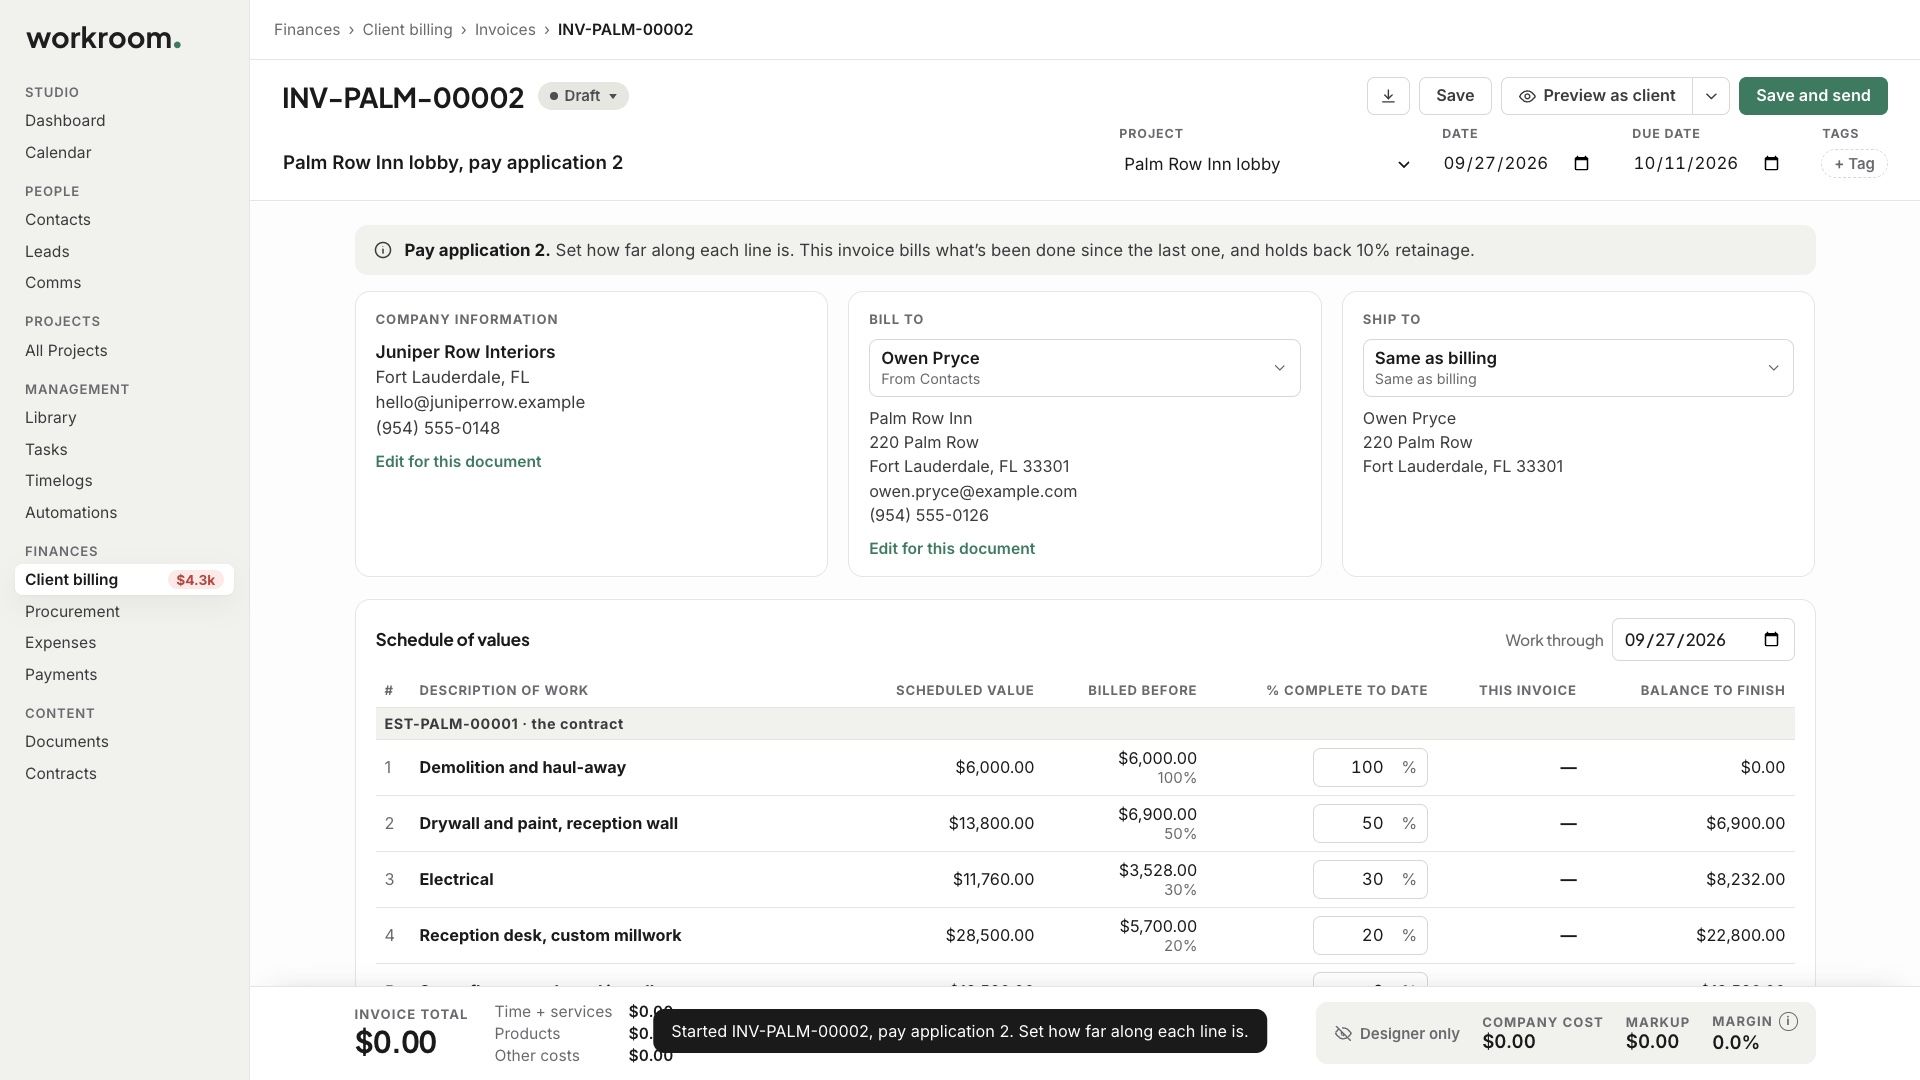Screen dimensions: 1920x1080
Task: Click the $13,800.00 scheduled value
Action: click(x=991, y=824)
